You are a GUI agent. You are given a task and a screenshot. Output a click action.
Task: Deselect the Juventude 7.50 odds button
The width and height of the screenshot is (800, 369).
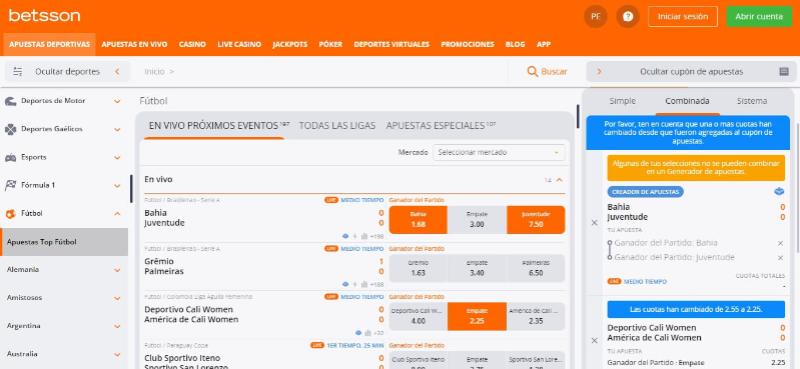click(x=536, y=220)
